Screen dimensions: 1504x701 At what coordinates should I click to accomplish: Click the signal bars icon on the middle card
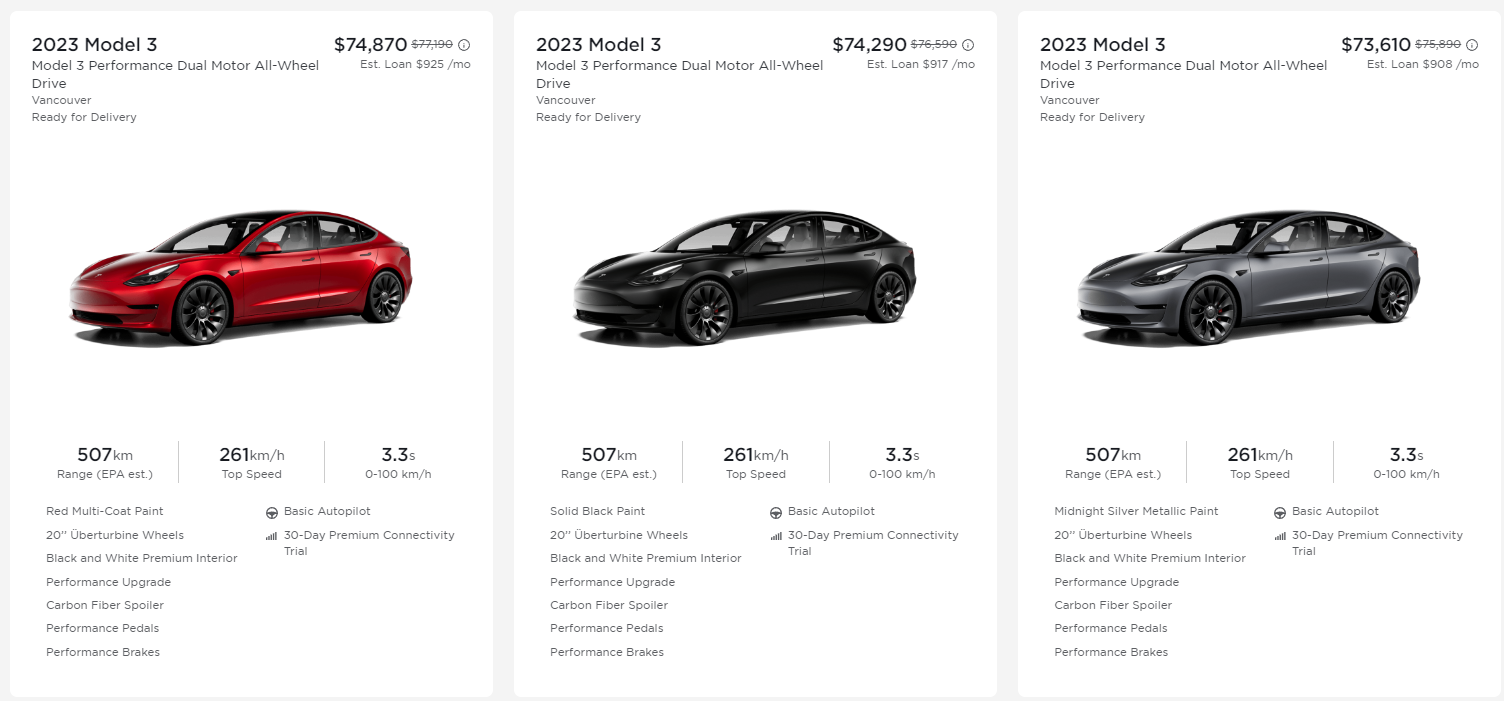coord(775,536)
